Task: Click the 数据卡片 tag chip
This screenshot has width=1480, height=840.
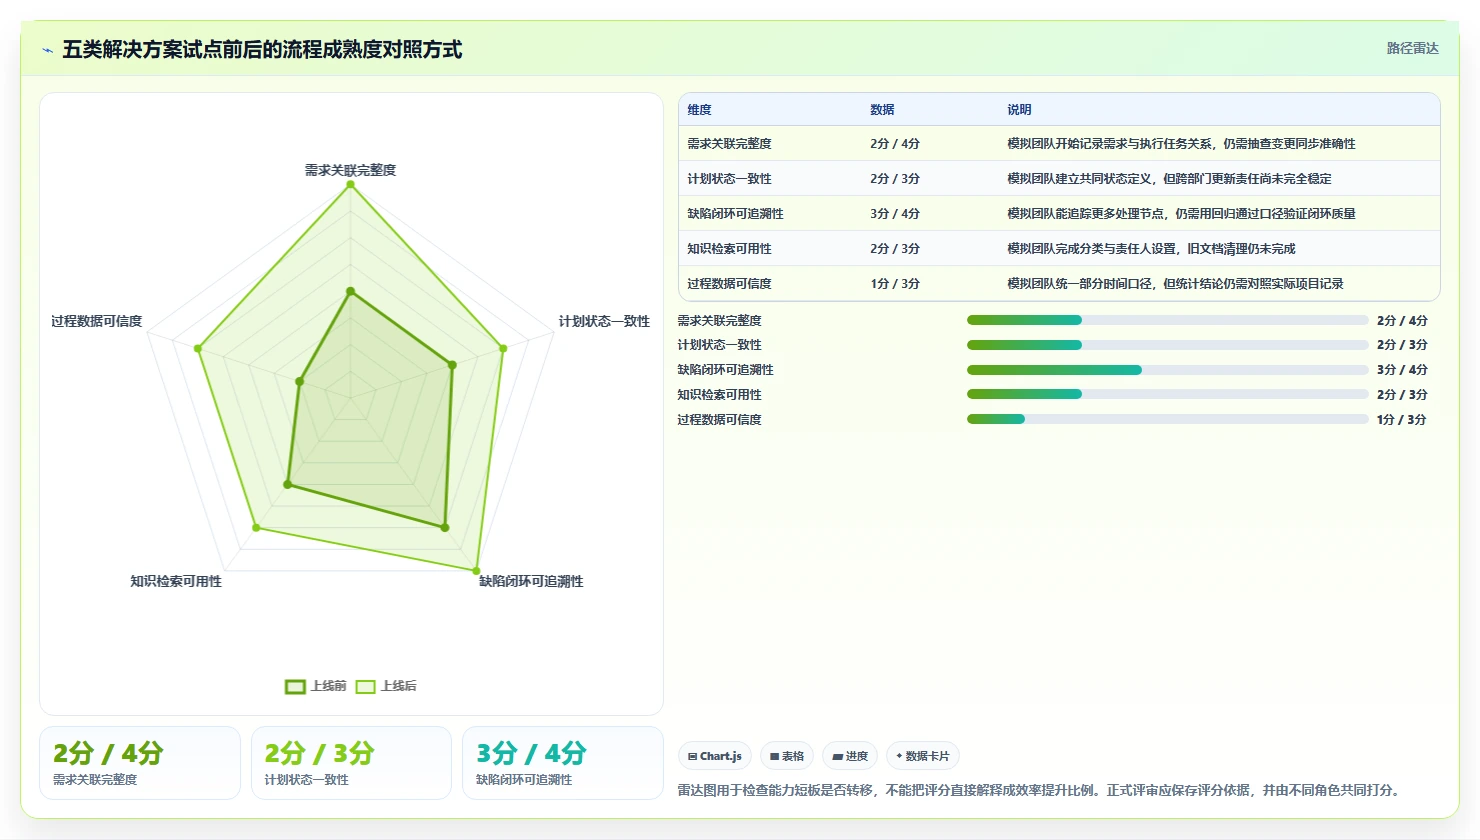Action: pyautogui.click(x=922, y=756)
